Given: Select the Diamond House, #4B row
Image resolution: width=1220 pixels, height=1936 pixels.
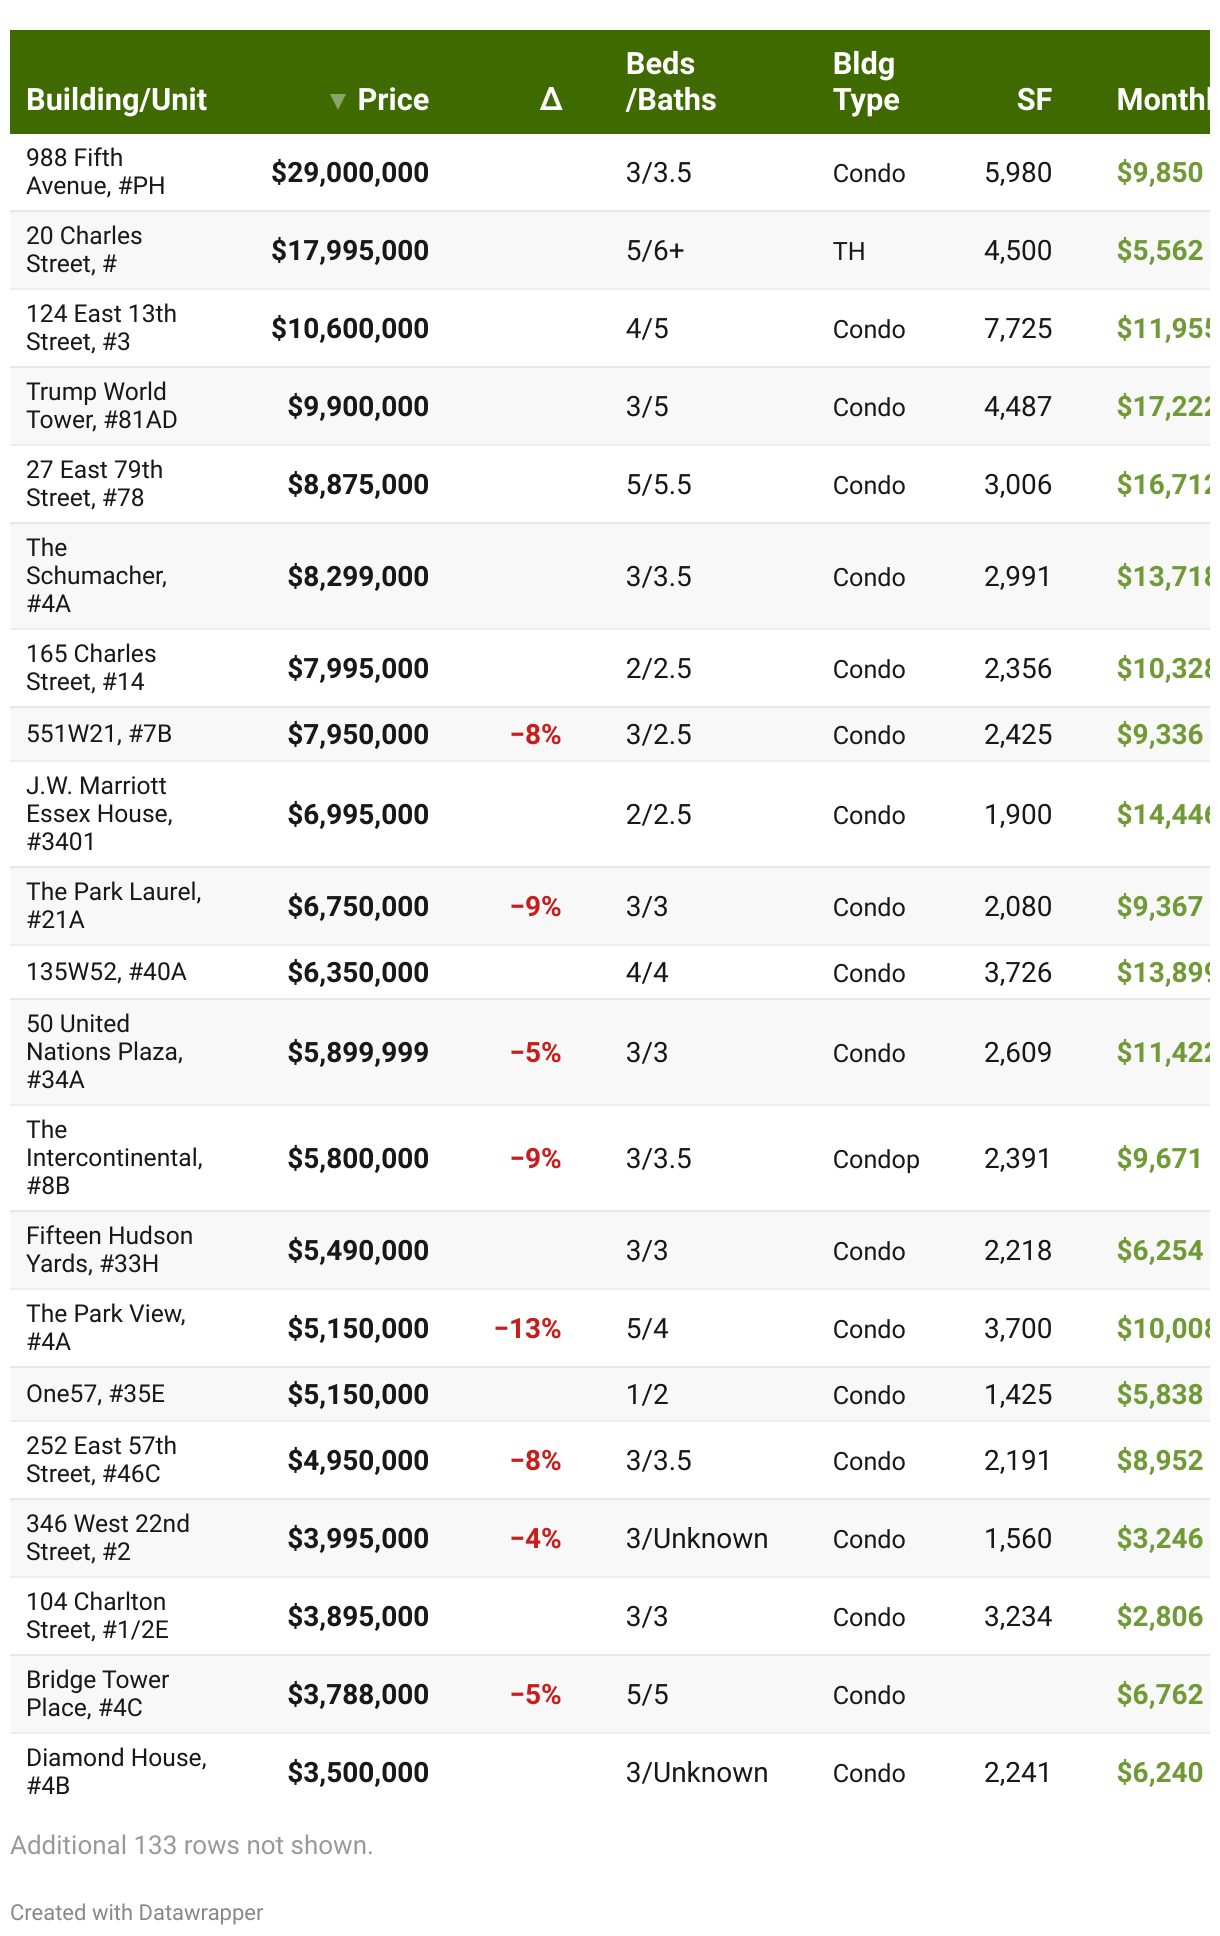Looking at the screenshot, I should click(x=116, y=1772).
